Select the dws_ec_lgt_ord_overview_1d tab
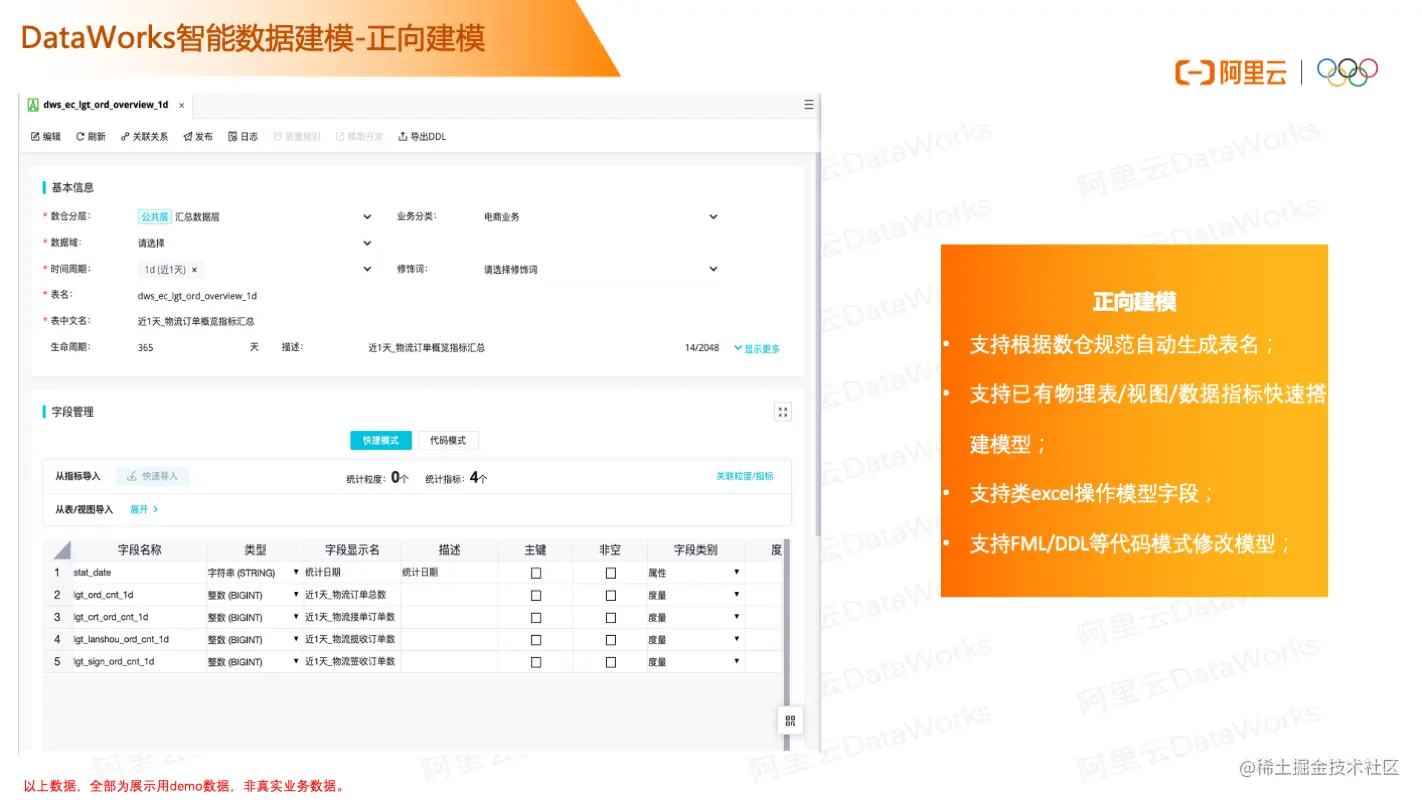Screen dimensions: 1422x800 pos(106,105)
